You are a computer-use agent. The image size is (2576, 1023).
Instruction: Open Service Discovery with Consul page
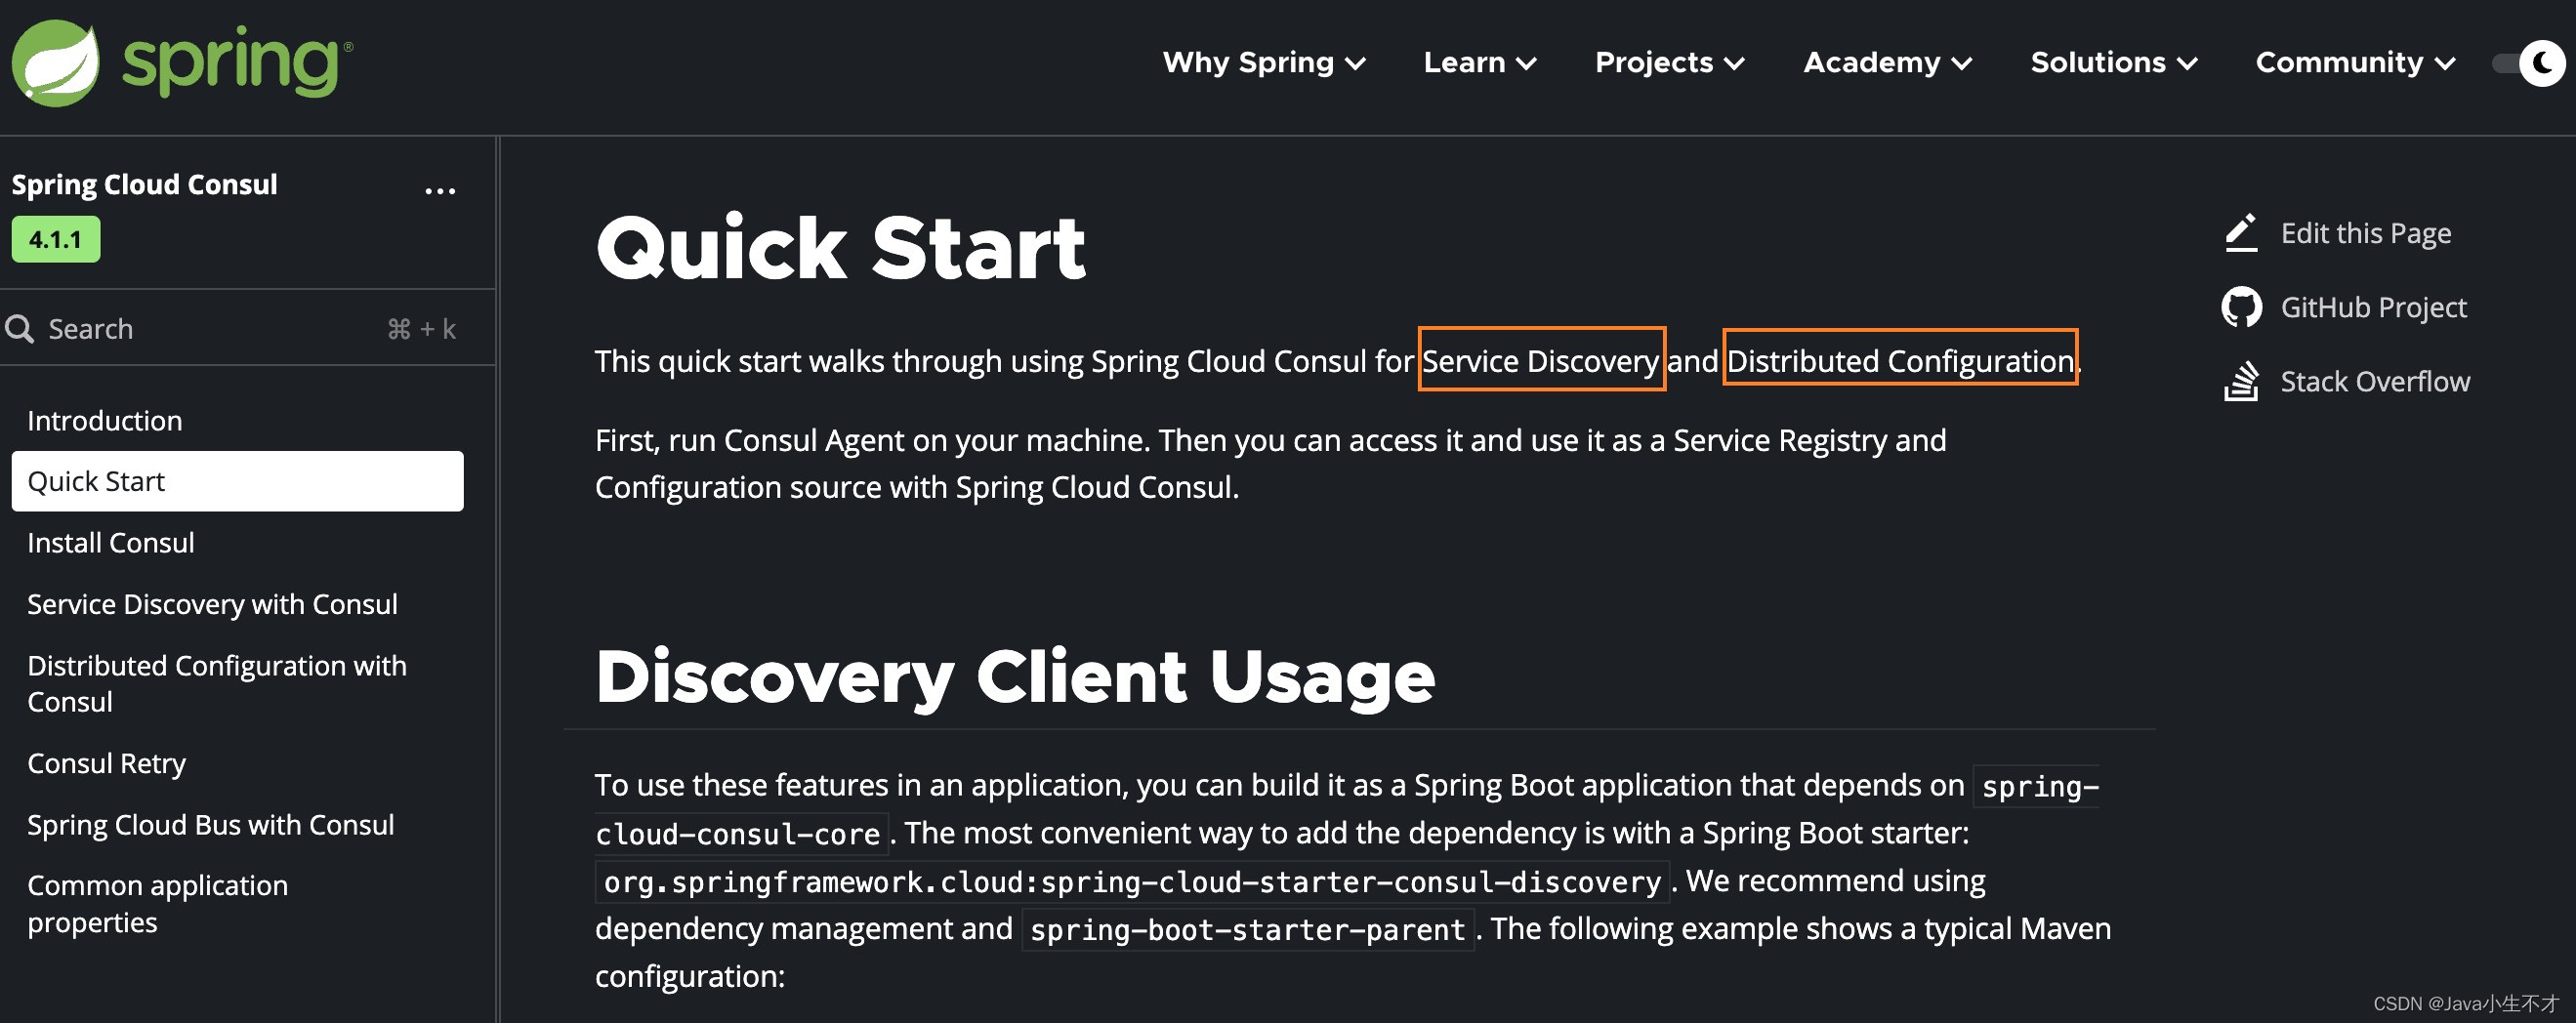(x=212, y=604)
